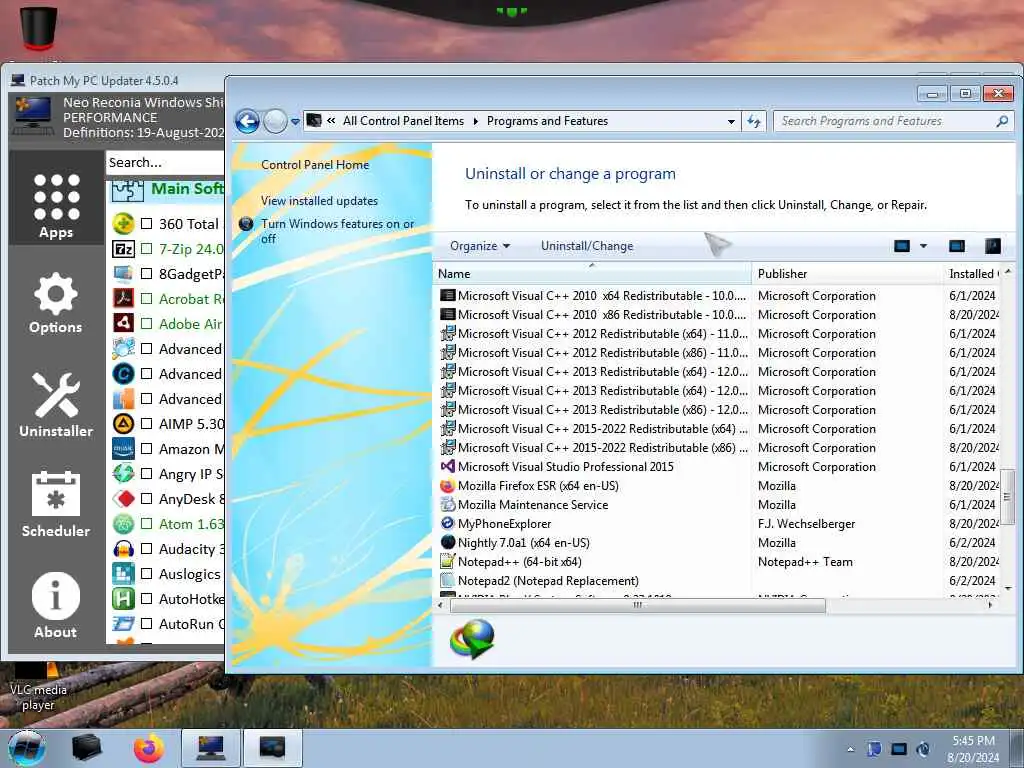Check the AIMP 5.30 checkbox
Image resolution: width=1024 pixels, height=768 pixels.
(147, 424)
